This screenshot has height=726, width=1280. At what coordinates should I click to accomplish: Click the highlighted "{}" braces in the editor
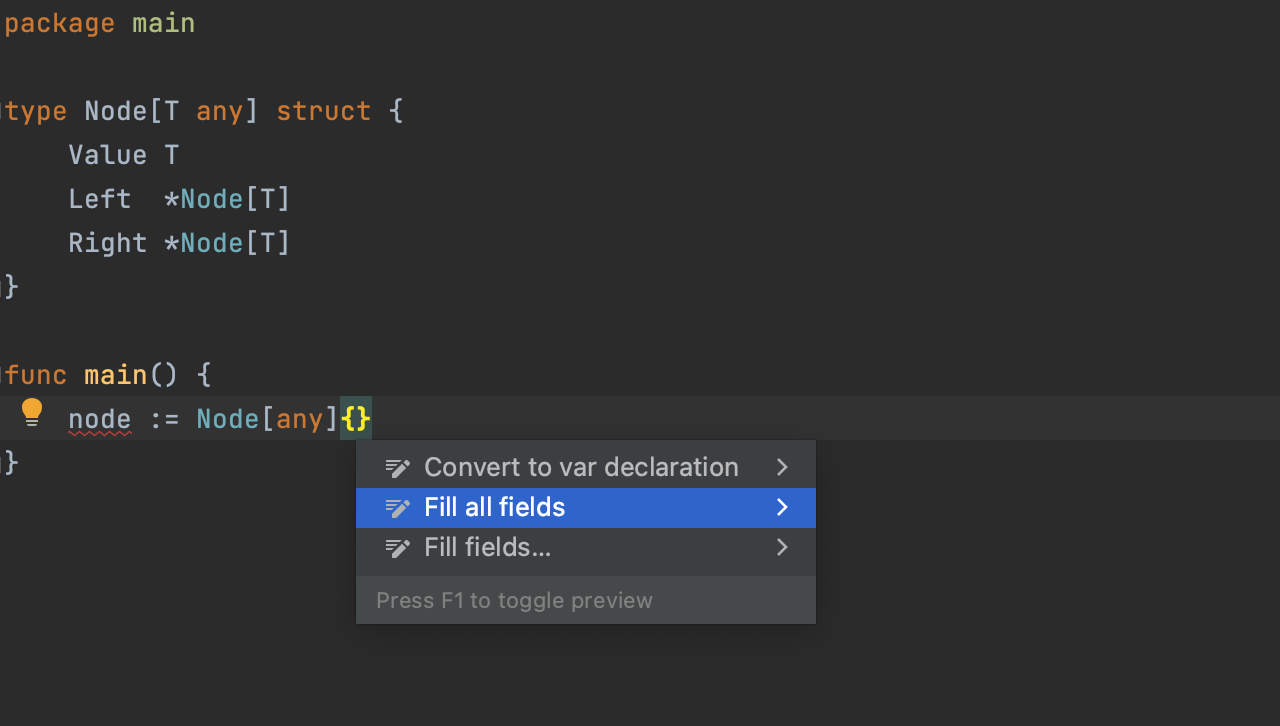(356, 418)
